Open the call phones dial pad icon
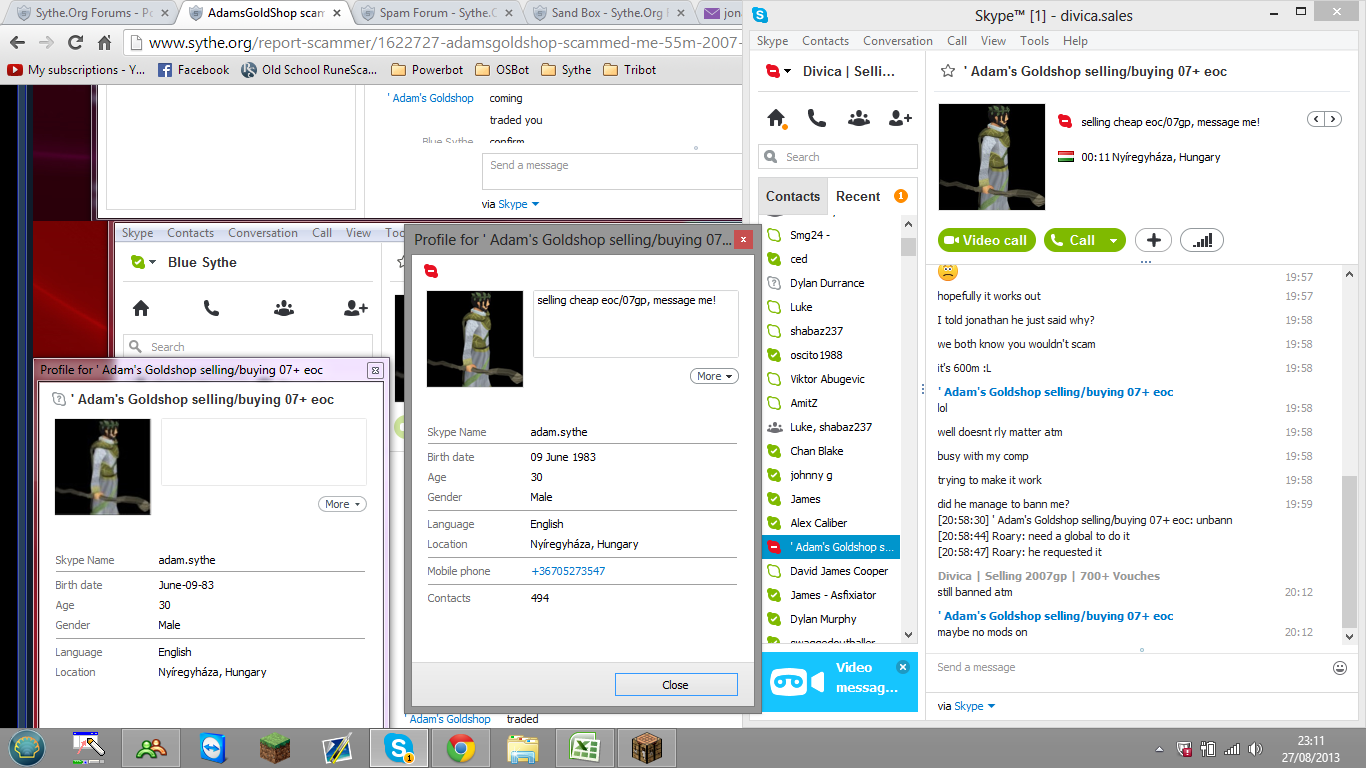Viewport: 1366px width, 768px height. click(x=817, y=118)
